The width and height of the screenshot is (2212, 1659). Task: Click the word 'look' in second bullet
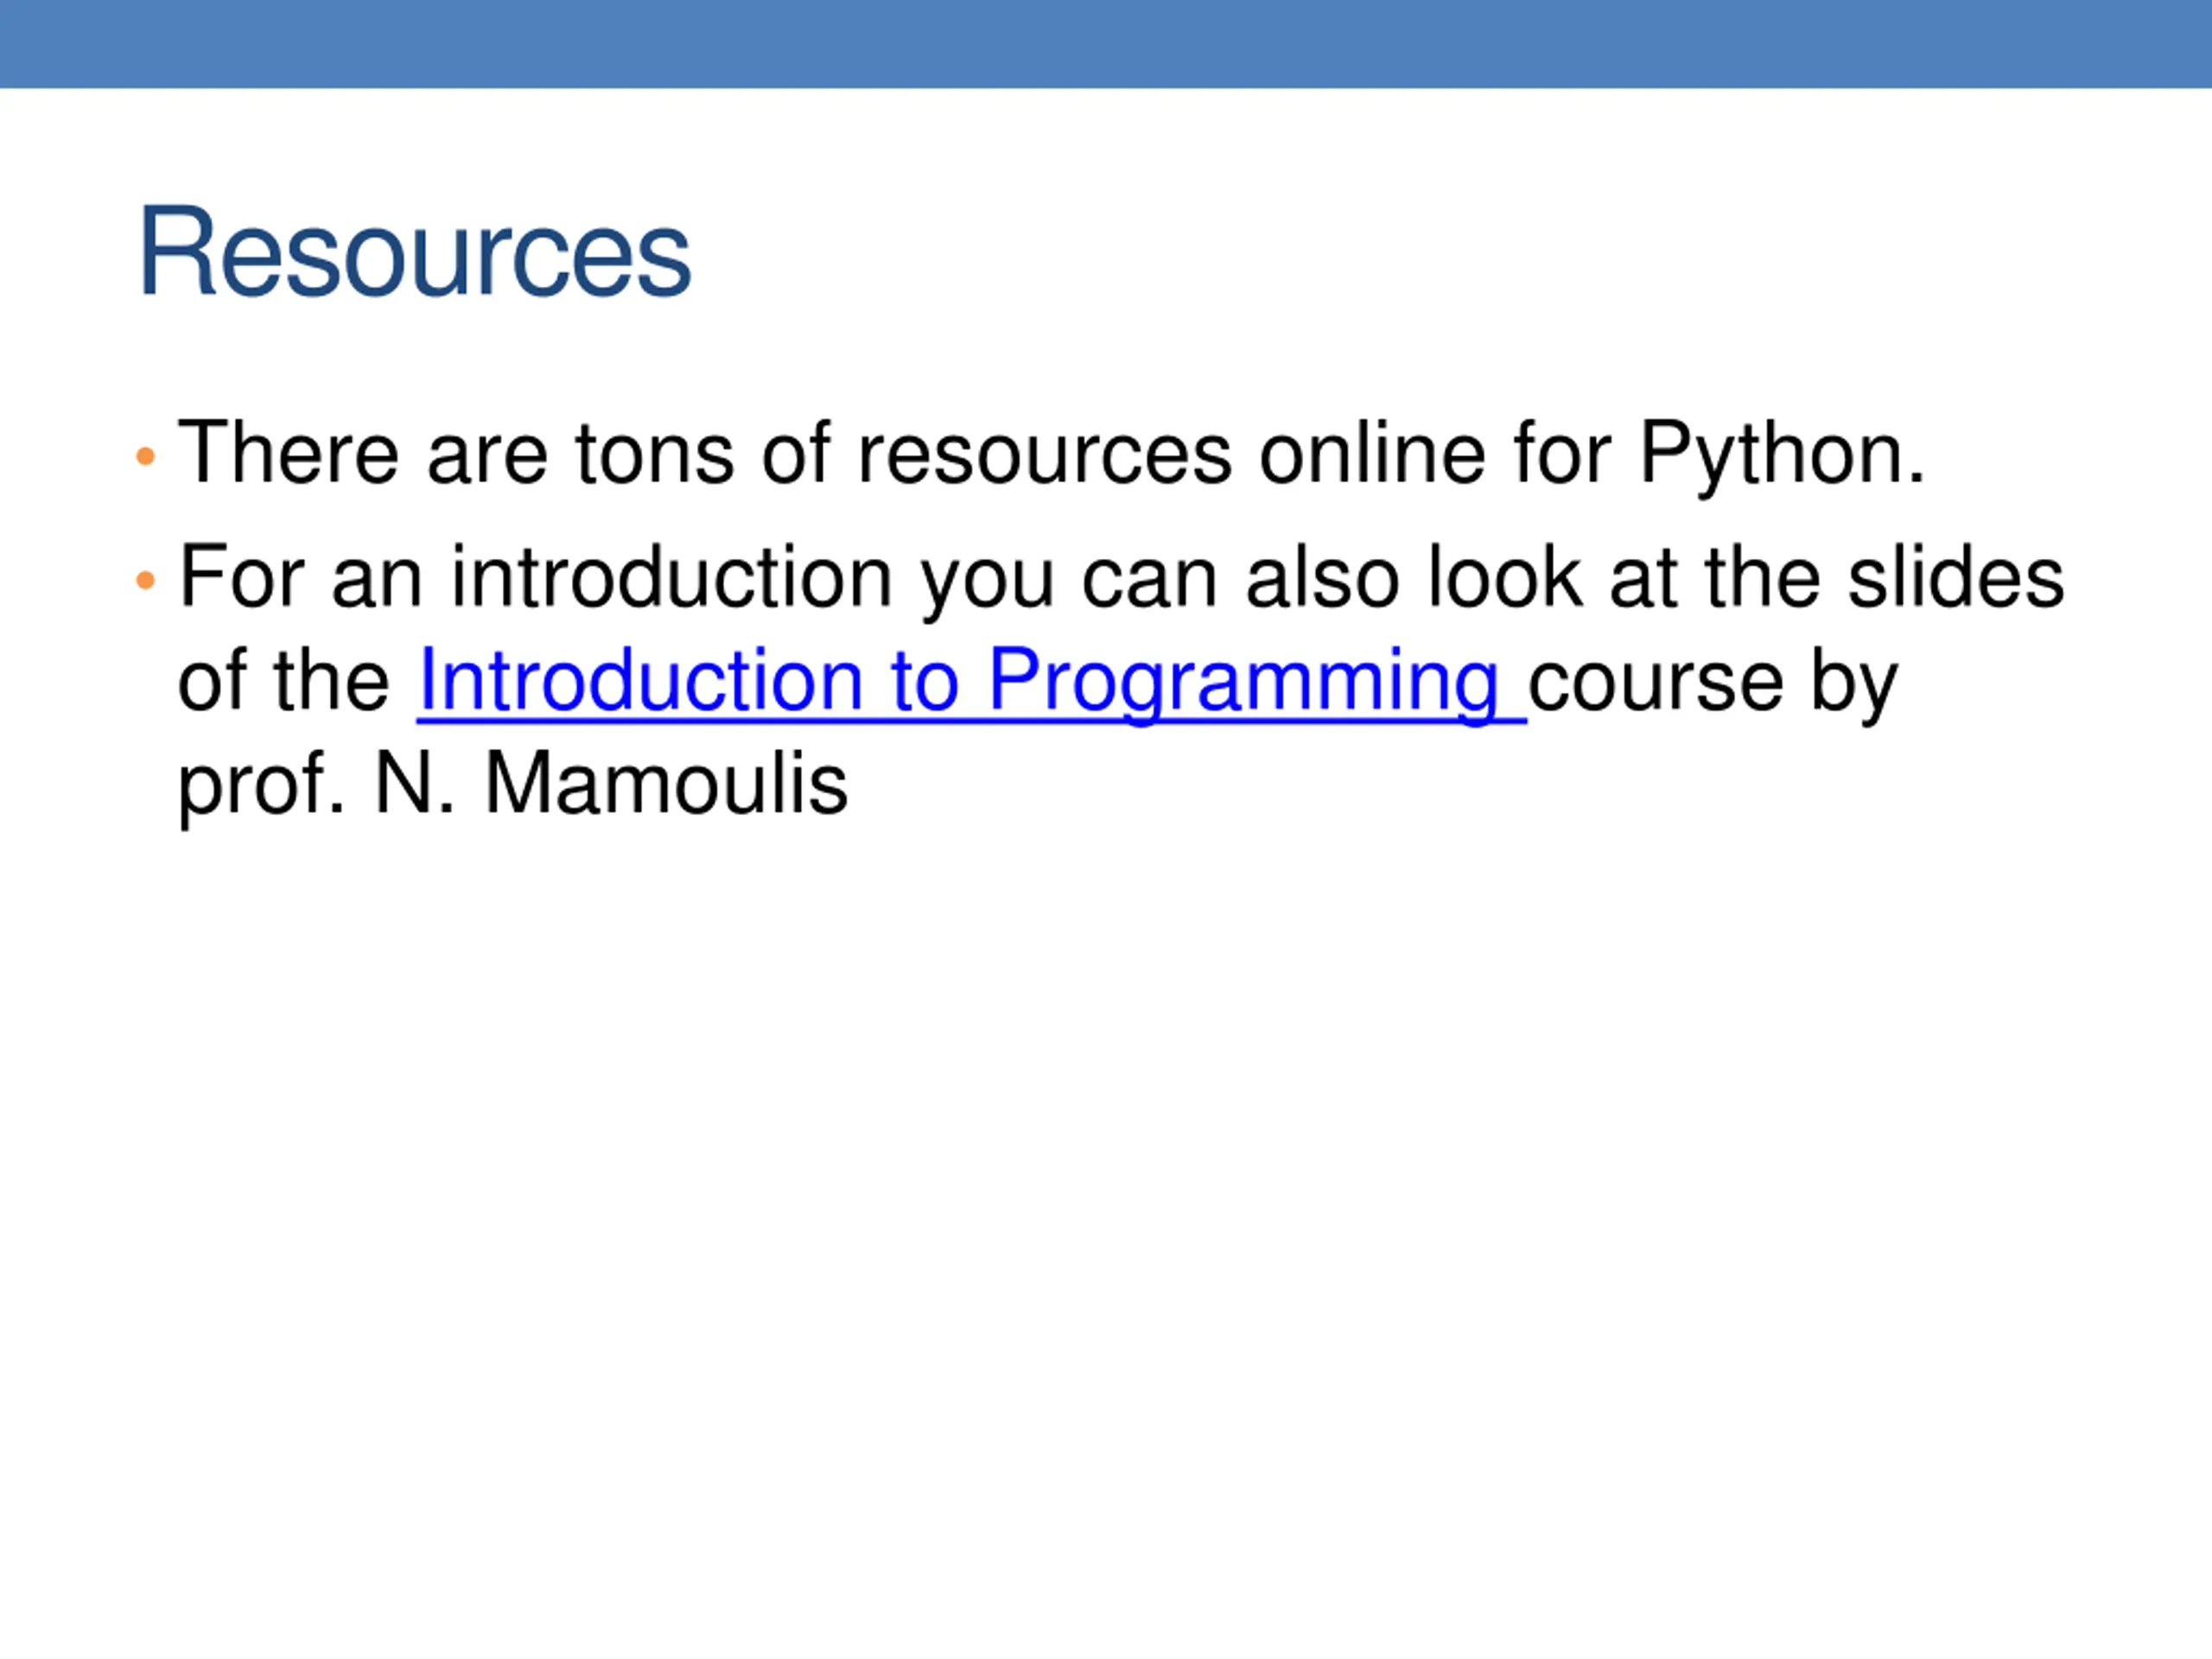pos(1505,579)
